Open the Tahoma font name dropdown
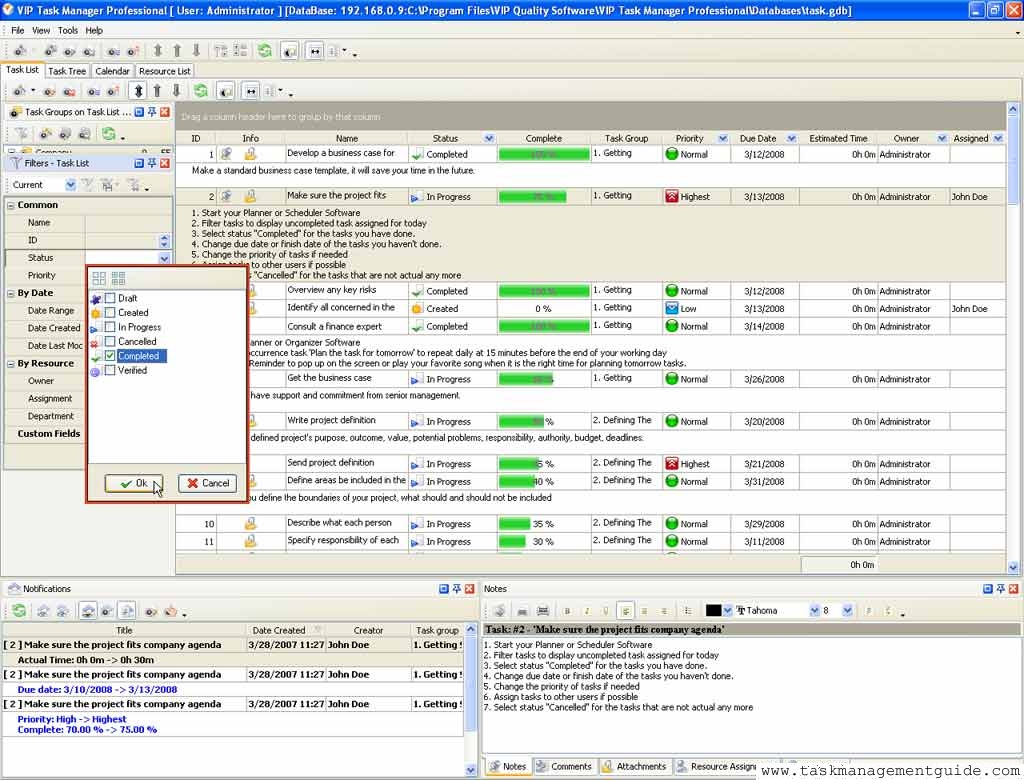This screenshot has height=780, width=1024. (x=814, y=611)
